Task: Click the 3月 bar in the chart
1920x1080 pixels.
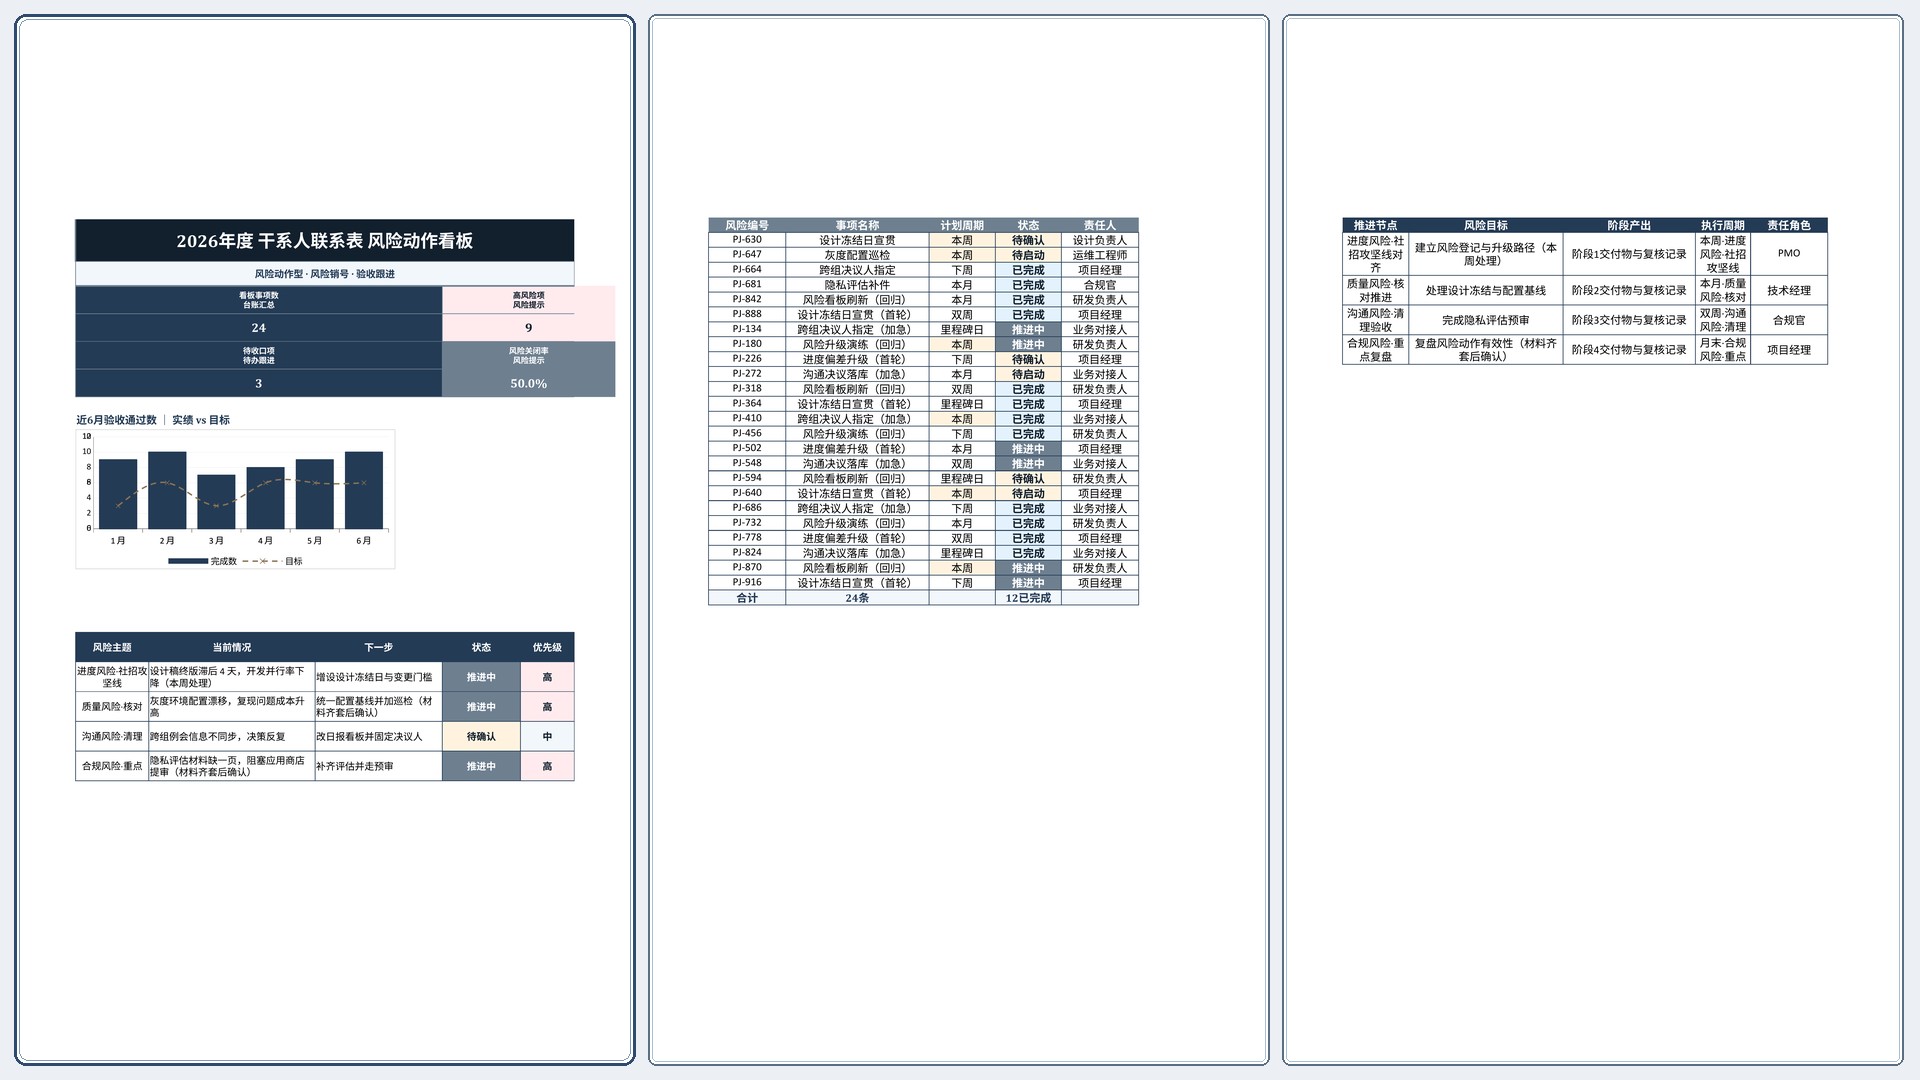Action: (216, 502)
